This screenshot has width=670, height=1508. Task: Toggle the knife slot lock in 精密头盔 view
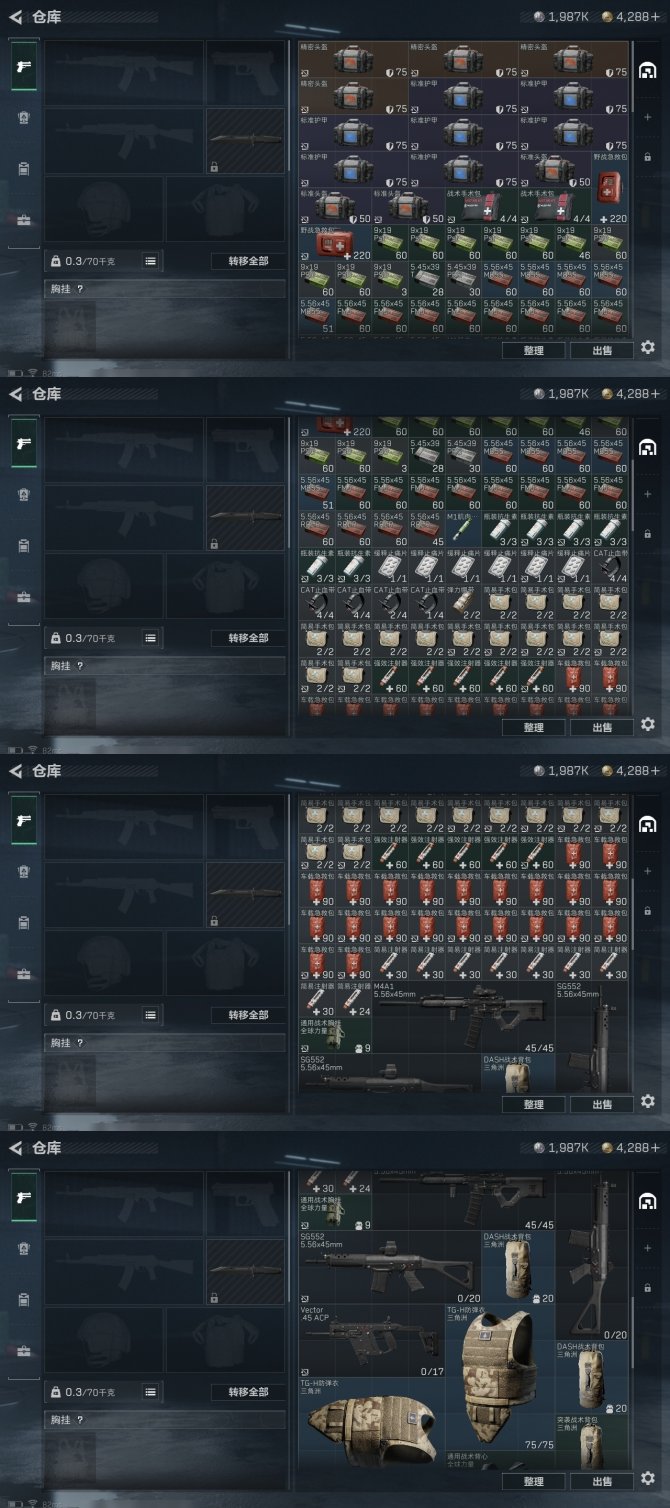(214, 167)
